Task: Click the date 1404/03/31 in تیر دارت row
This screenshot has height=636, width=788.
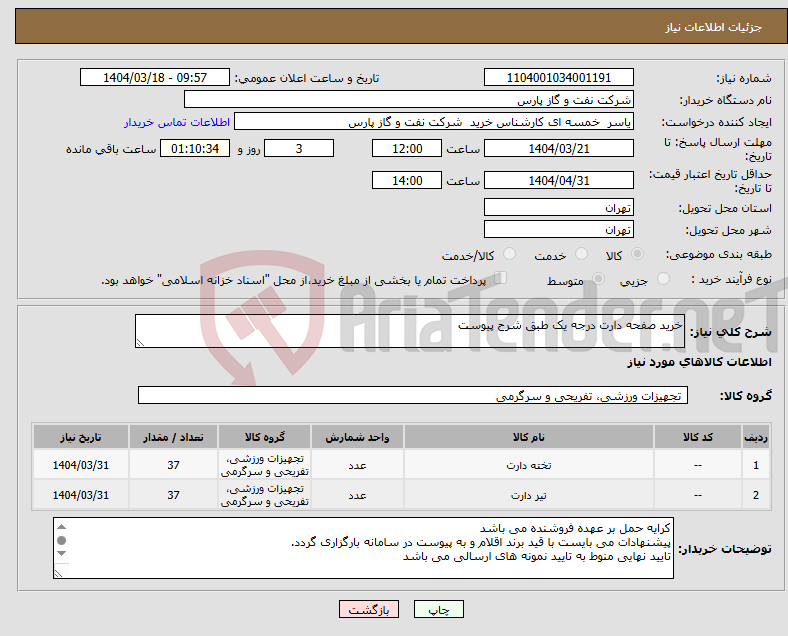Action: point(80,495)
